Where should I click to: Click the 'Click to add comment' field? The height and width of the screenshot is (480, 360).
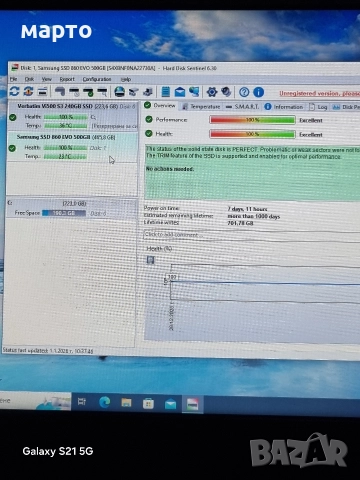pyautogui.click(x=252, y=235)
